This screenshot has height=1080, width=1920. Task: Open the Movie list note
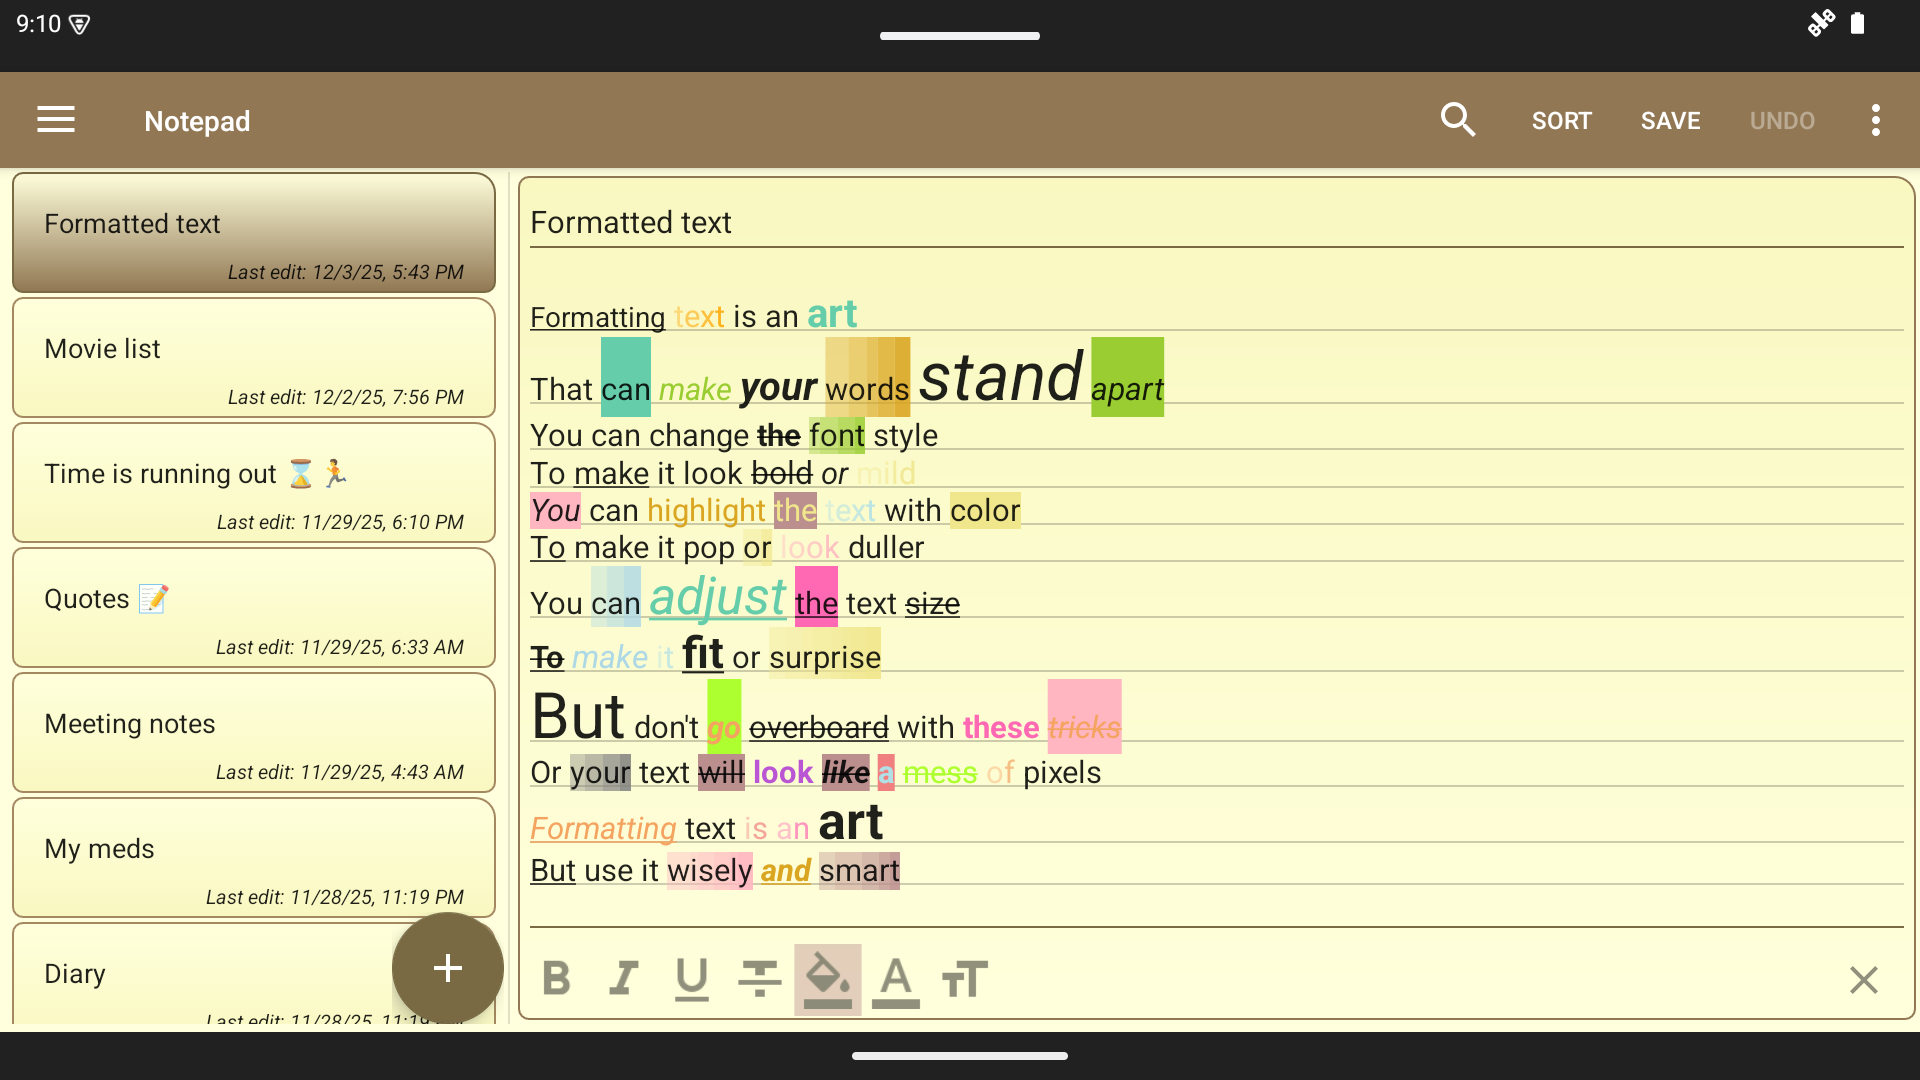(x=254, y=358)
